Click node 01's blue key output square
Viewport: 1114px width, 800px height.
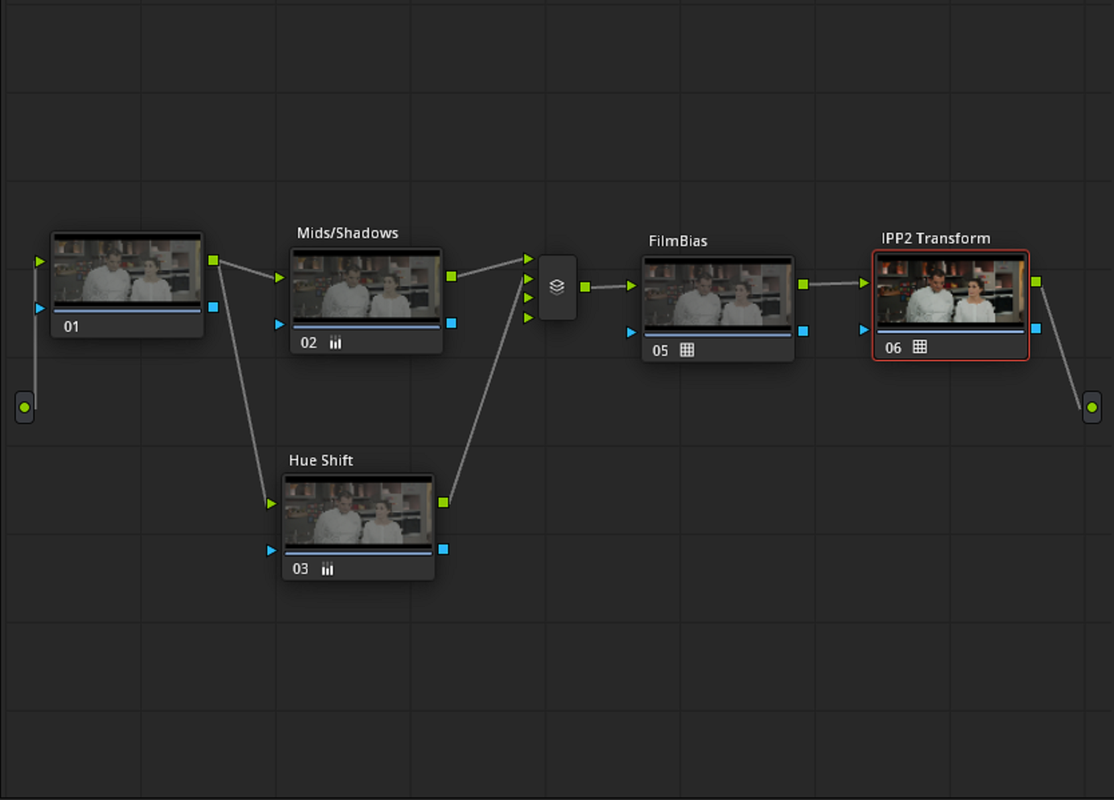[213, 307]
